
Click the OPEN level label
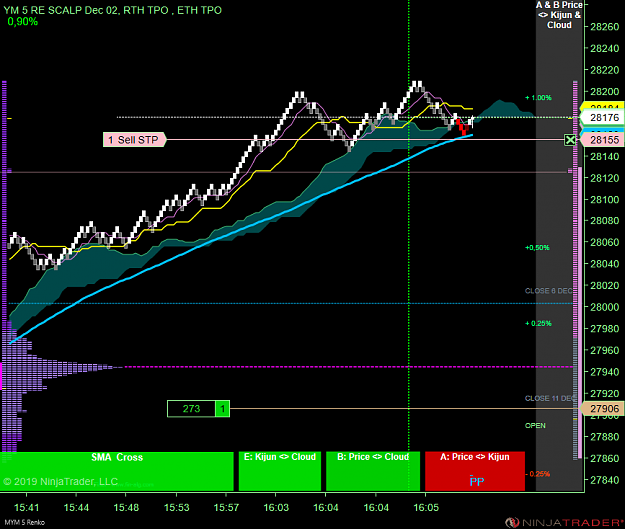pyautogui.click(x=535, y=426)
